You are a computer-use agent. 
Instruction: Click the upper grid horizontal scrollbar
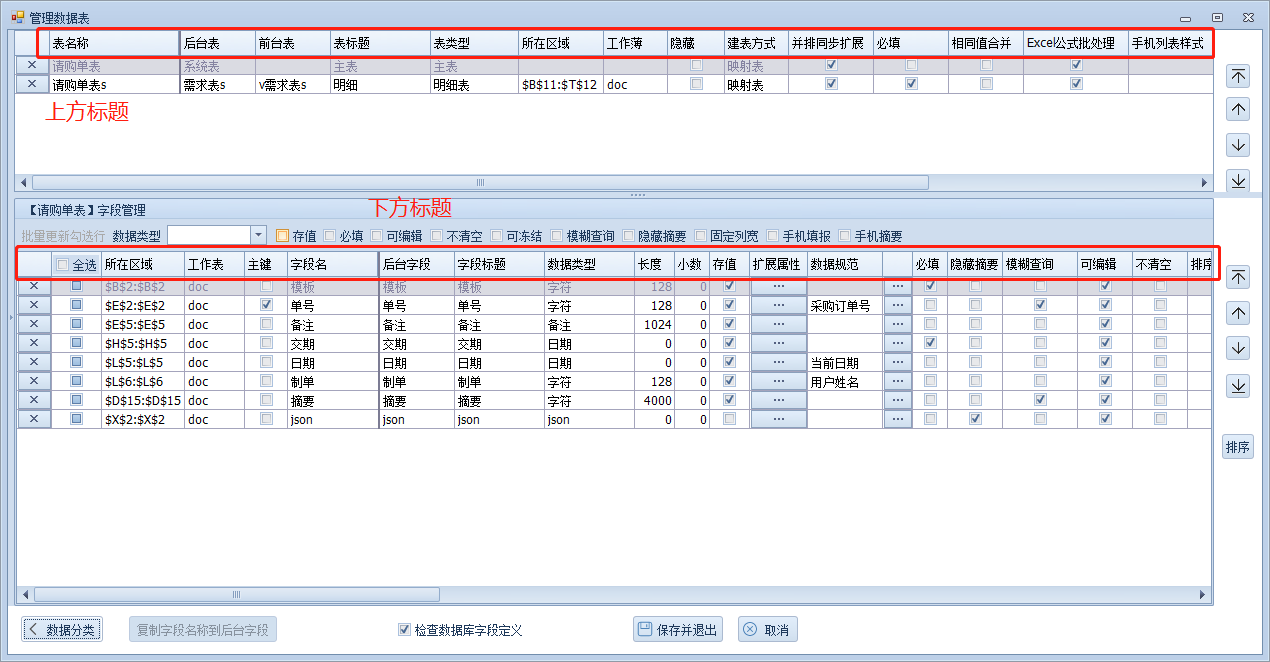click(480, 183)
